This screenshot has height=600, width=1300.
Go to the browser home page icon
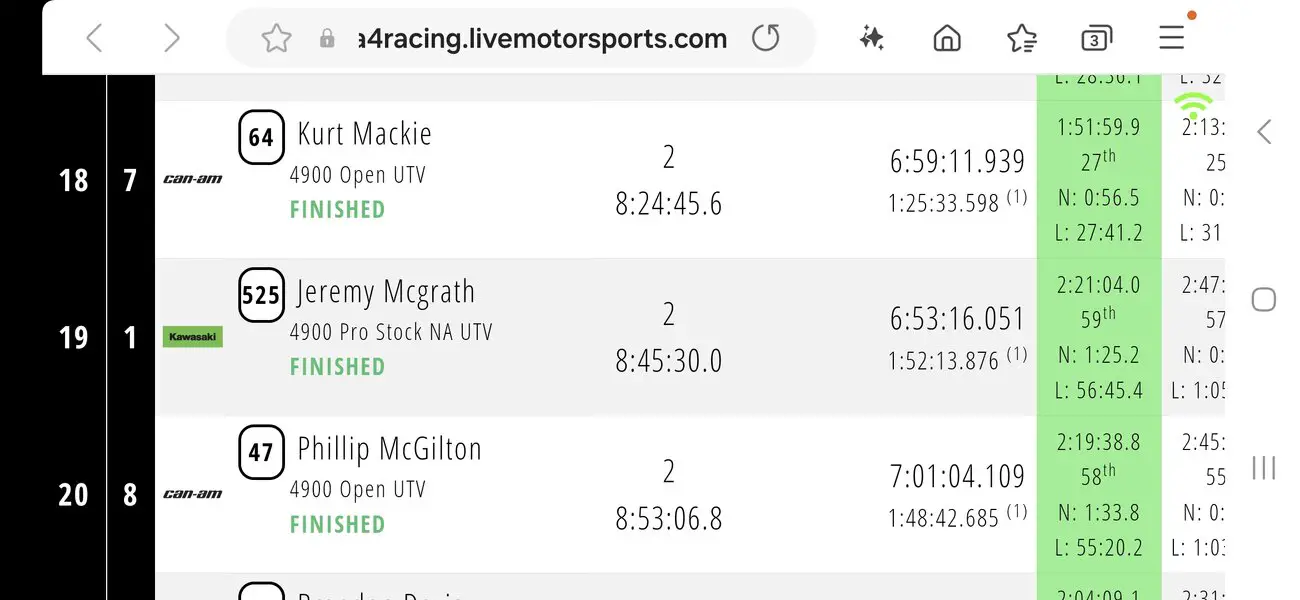pos(946,39)
